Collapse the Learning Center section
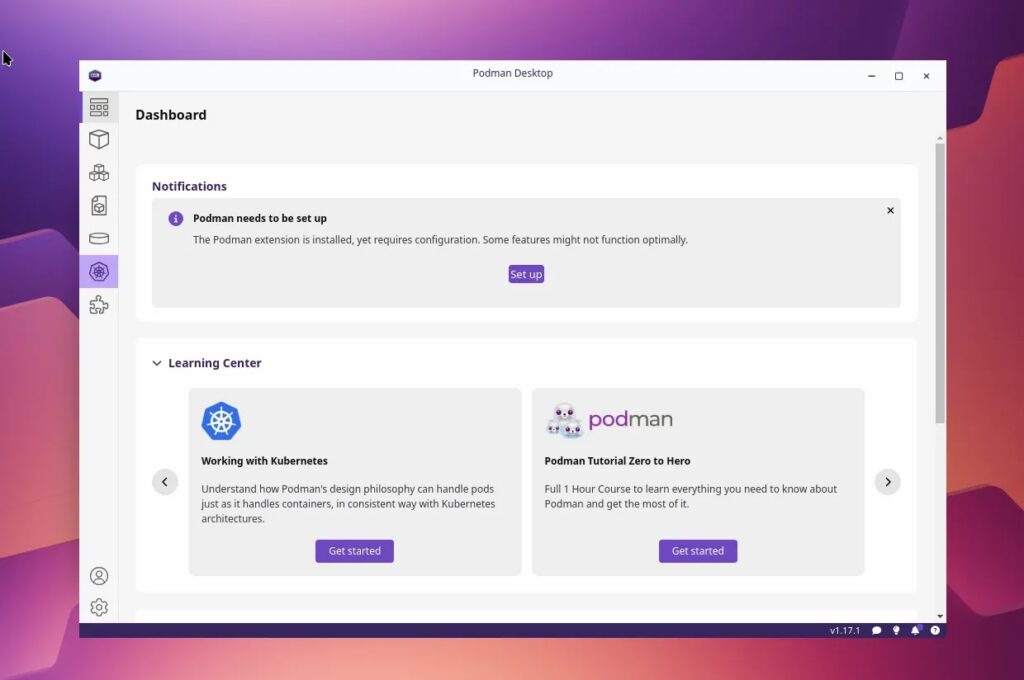This screenshot has height=680, width=1024. tap(156, 363)
